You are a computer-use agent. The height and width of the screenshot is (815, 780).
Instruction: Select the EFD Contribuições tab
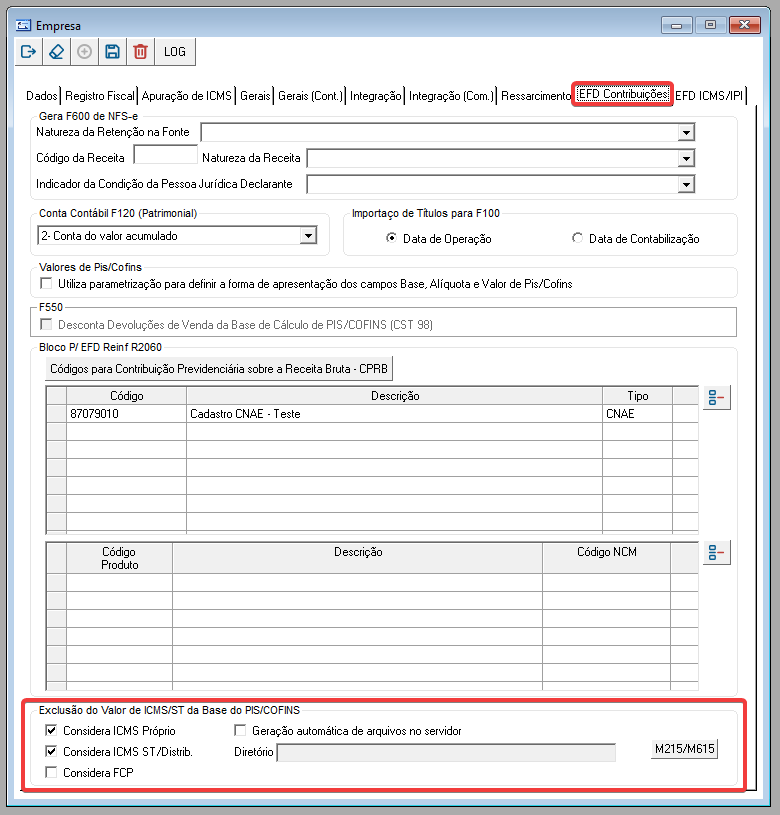[x=623, y=94]
